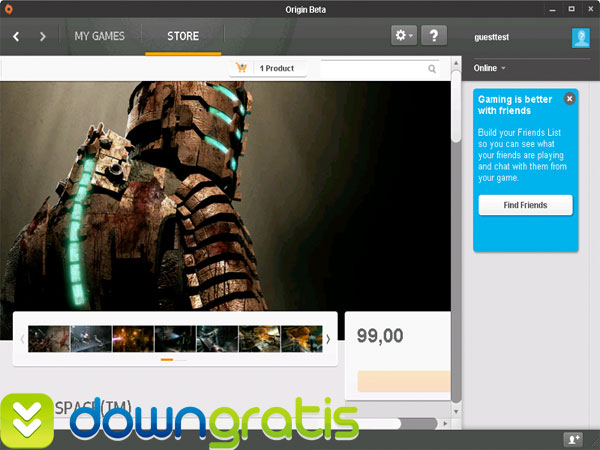Open the settings gear dropdown
The width and height of the screenshot is (600, 450).
pyautogui.click(x=404, y=36)
